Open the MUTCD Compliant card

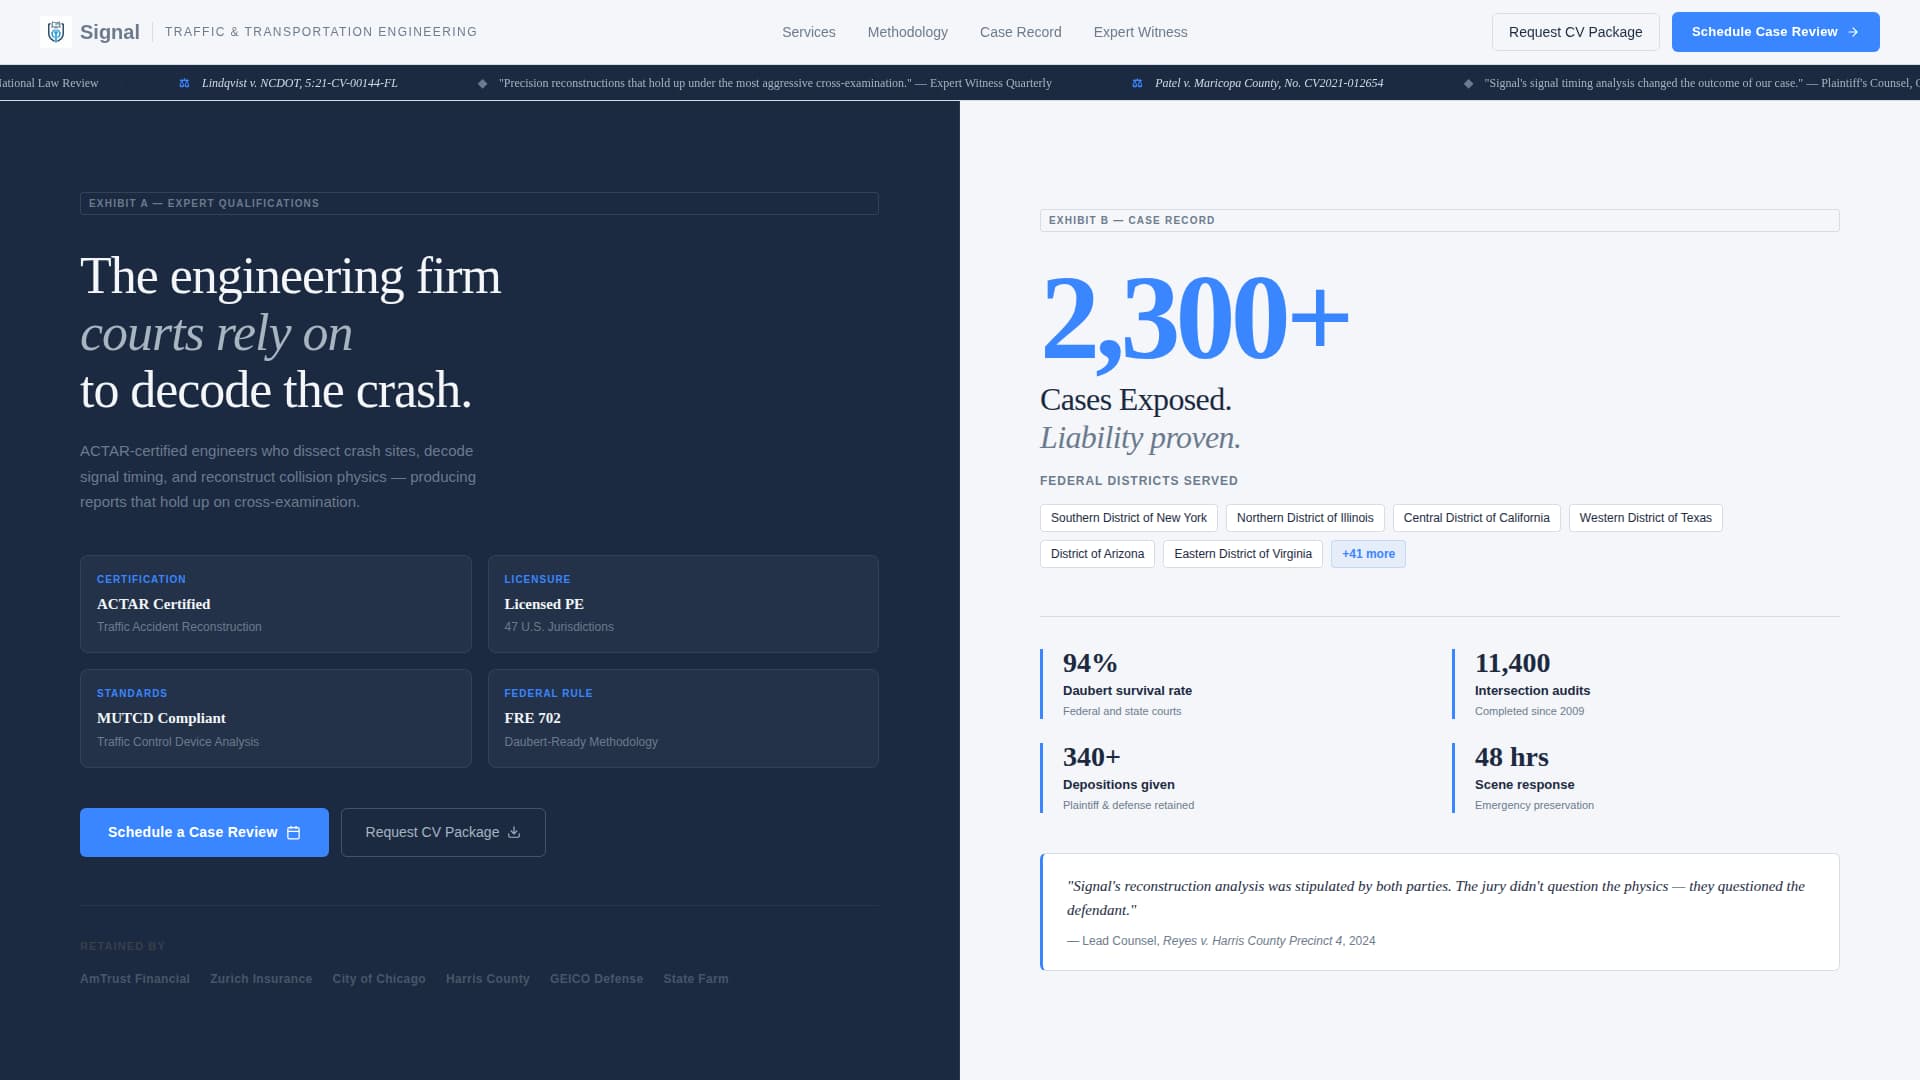pos(275,718)
